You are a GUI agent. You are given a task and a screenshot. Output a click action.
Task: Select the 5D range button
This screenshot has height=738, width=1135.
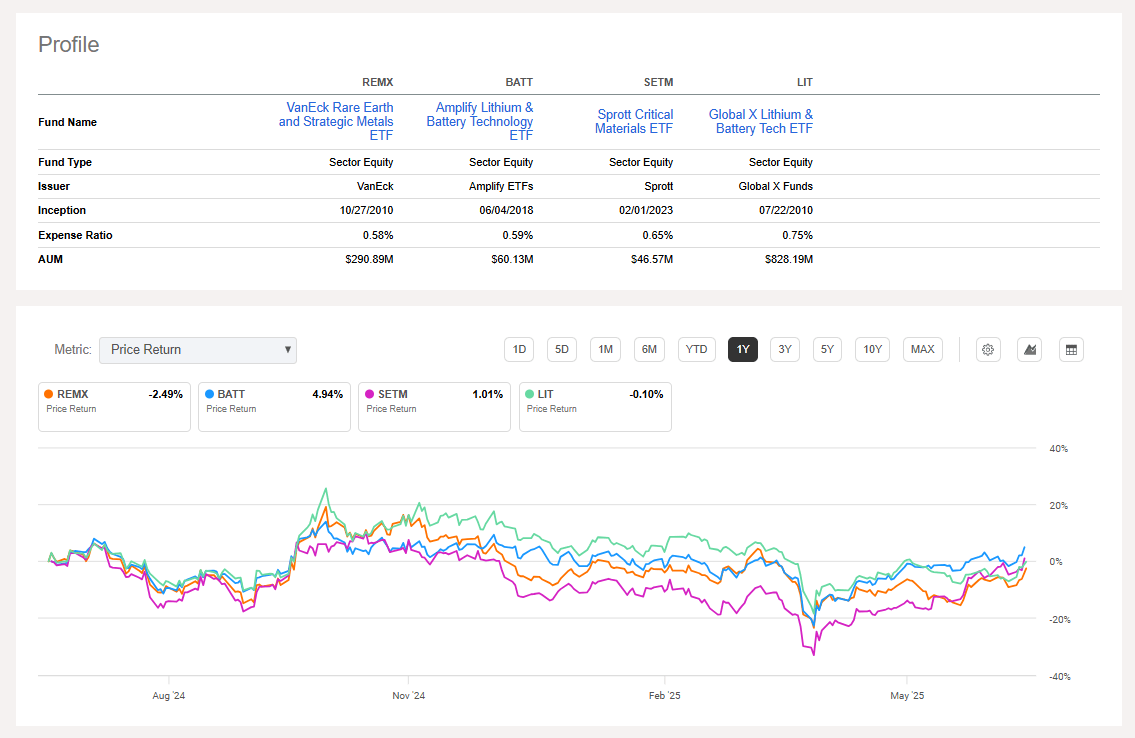(561, 349)
